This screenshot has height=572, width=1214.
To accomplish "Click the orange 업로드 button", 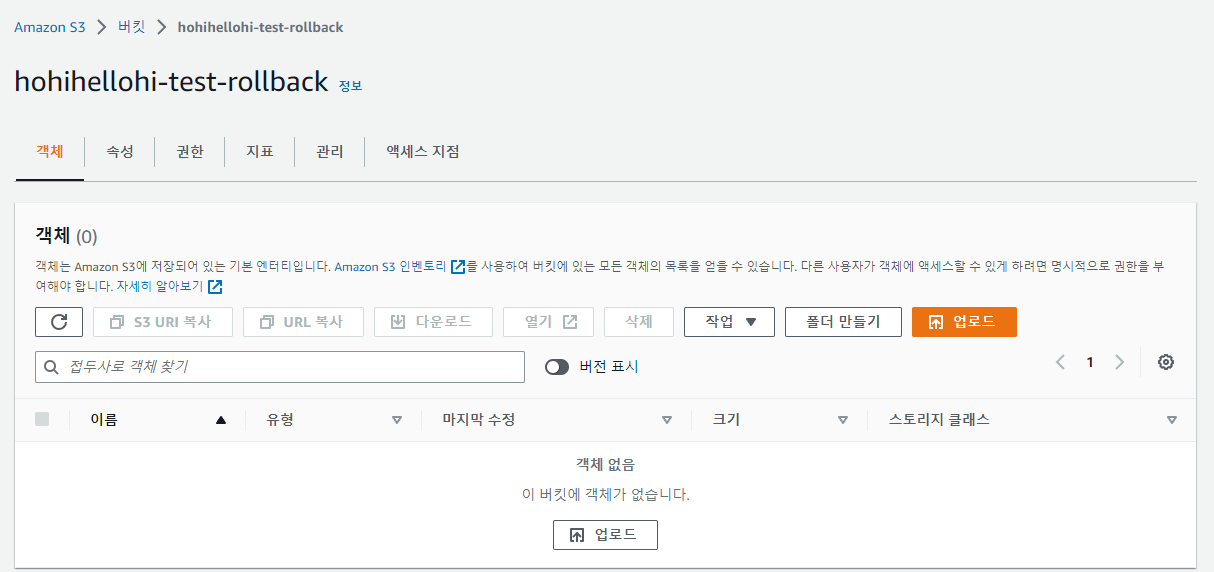I will point(964,322).
